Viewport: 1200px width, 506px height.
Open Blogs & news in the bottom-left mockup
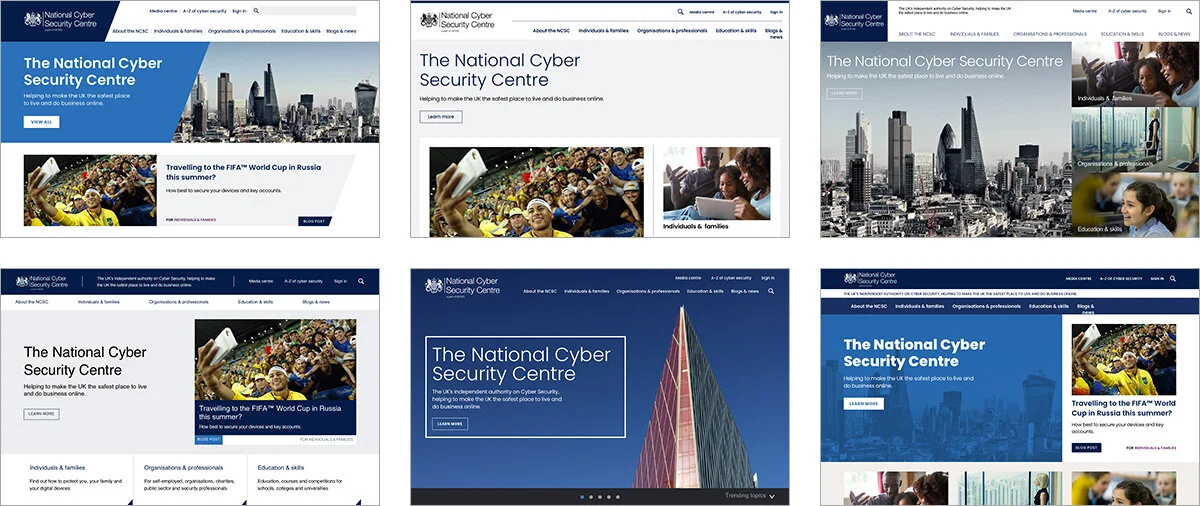[316, 301]
